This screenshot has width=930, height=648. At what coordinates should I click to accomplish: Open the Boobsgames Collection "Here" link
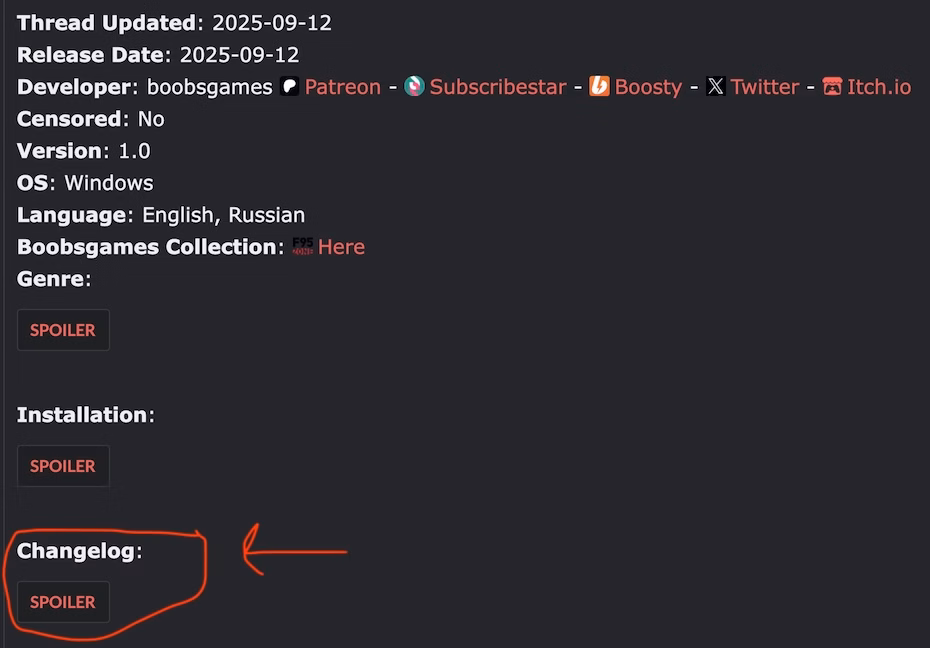coord(341,247)
